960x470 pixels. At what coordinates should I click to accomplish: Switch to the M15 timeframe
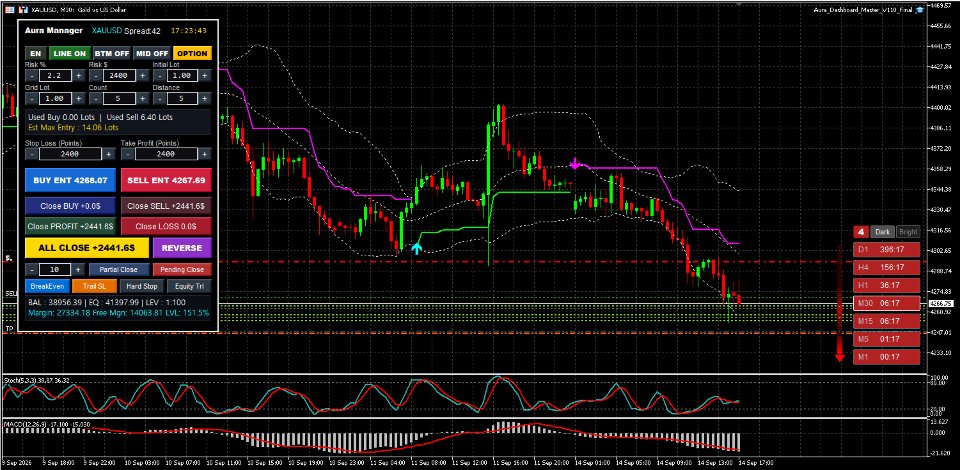click(887, 321)
